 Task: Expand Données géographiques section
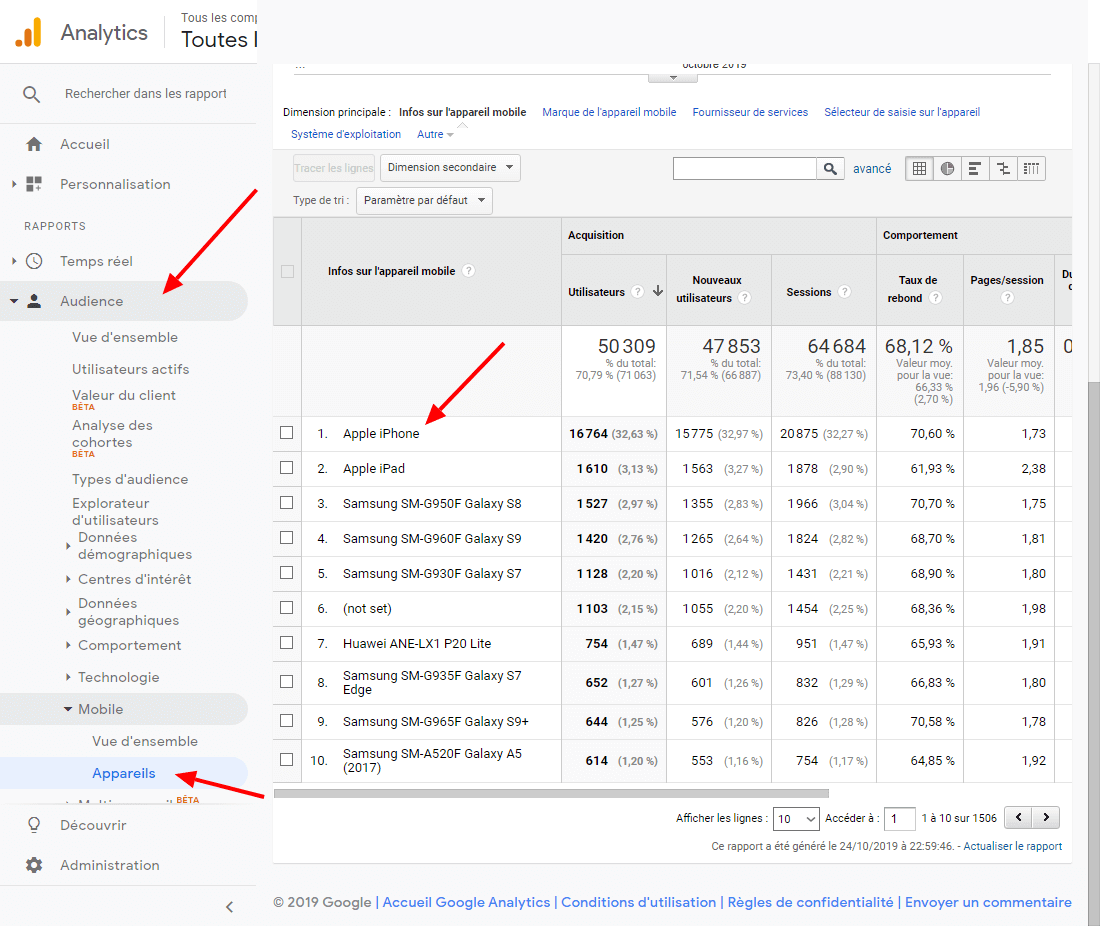[68, 612]
